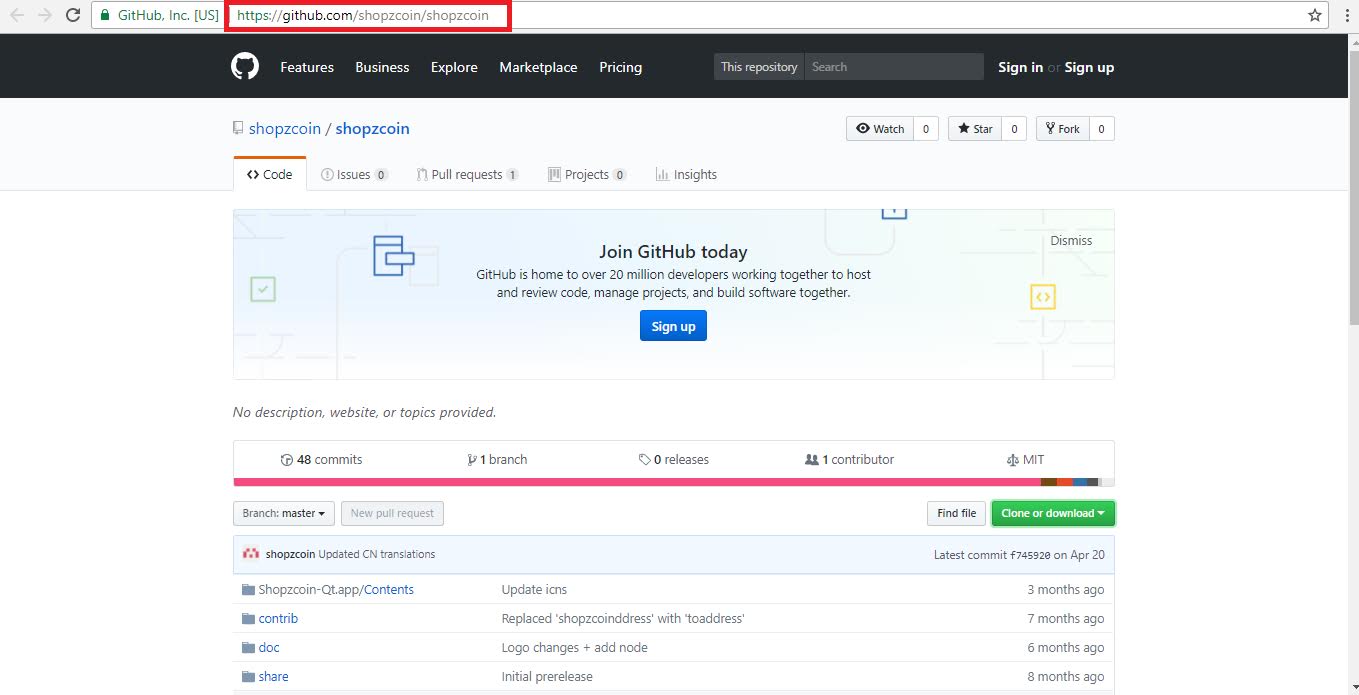Bookmark page with the star icon
Image resolution: width=1359 pixels, height=695 pixels.
[1315, 15]
